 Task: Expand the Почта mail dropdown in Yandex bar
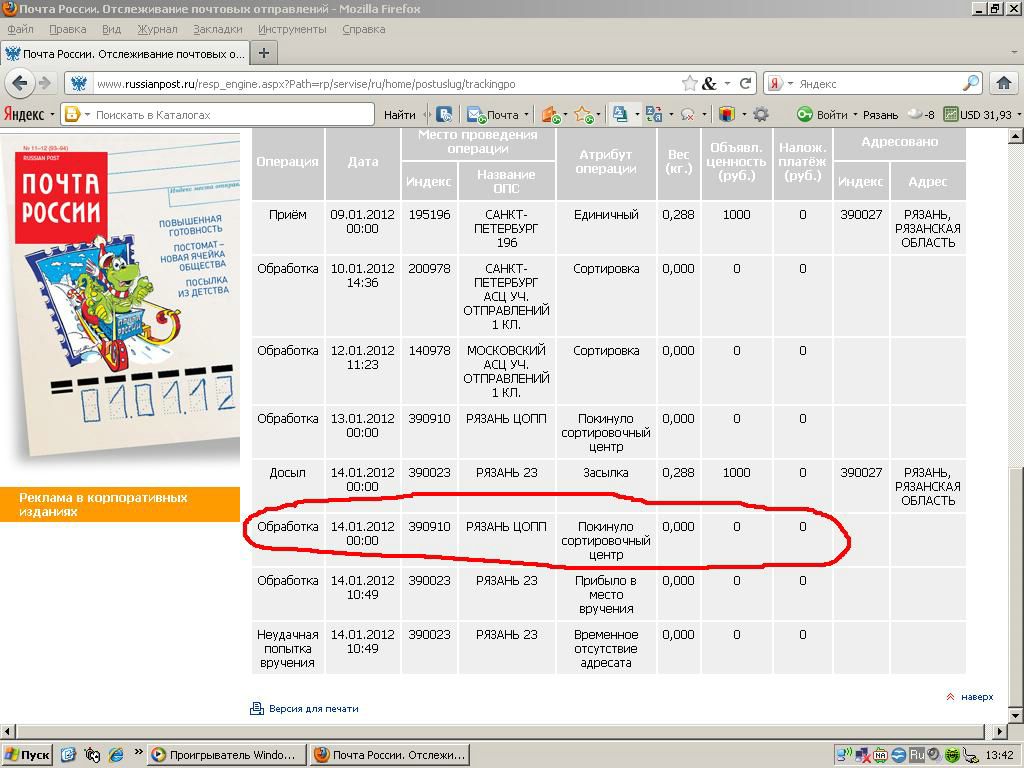tap(527, 115)
